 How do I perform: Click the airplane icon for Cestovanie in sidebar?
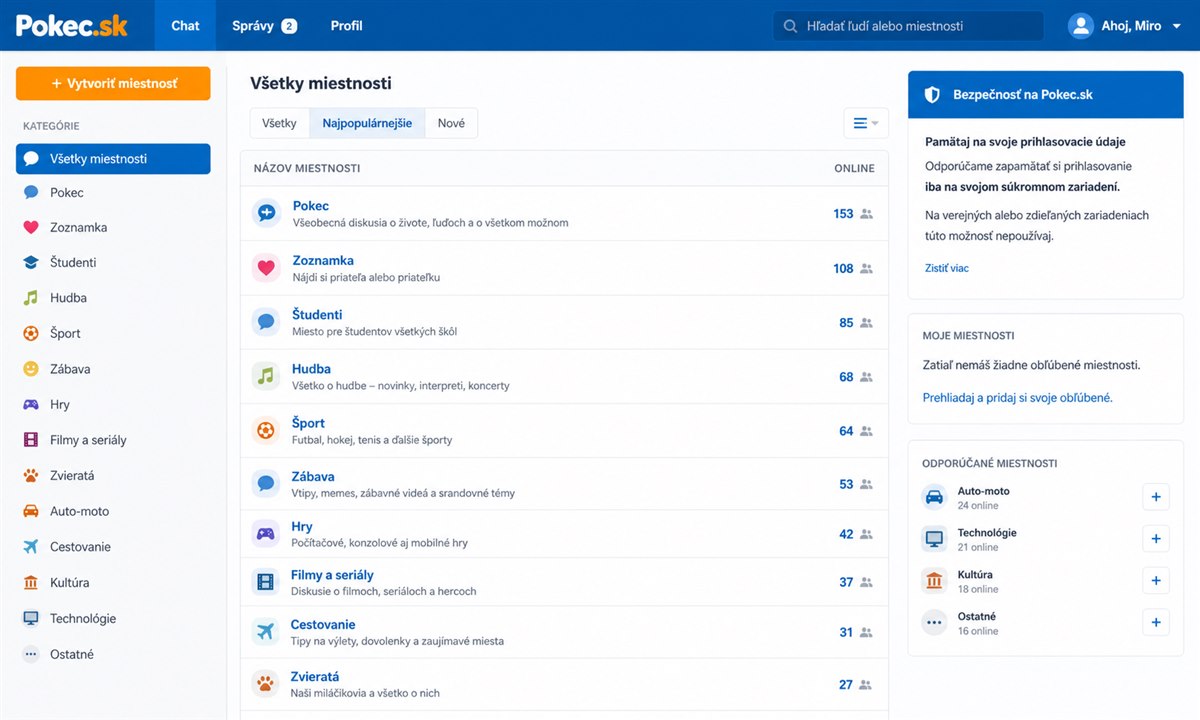point(31,547)
